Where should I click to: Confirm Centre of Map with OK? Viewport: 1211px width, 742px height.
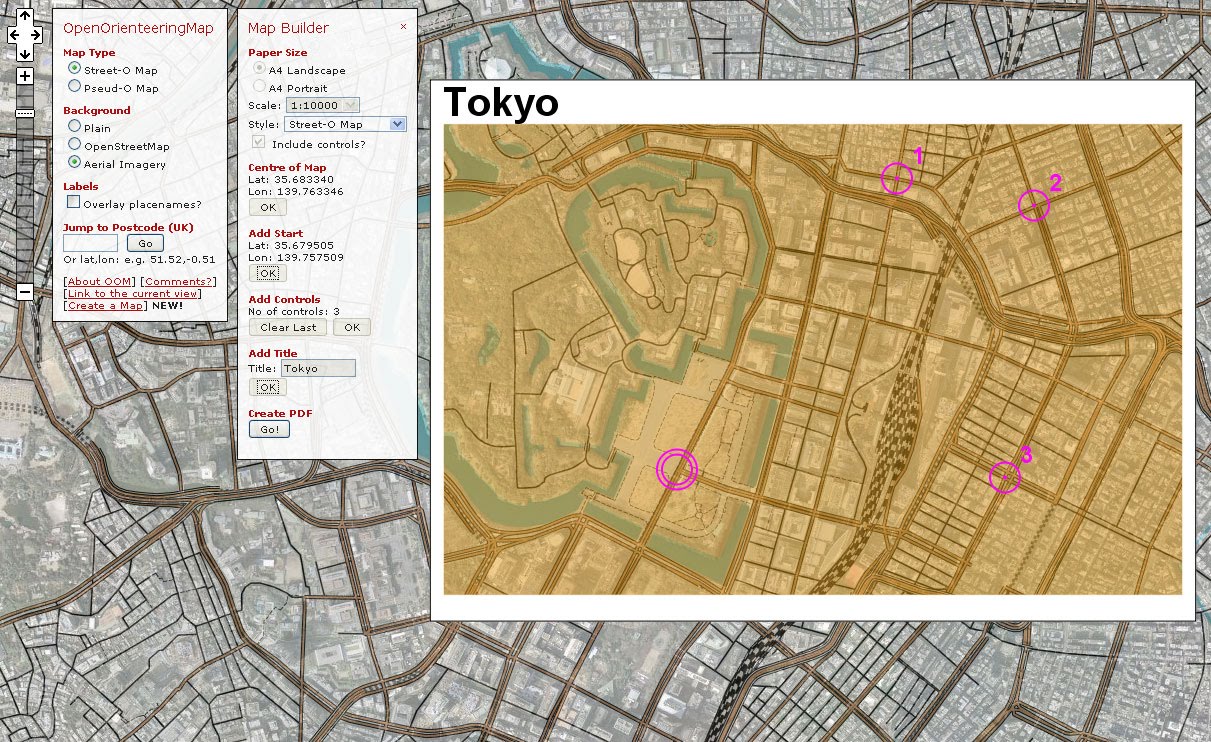coord(267,207)
